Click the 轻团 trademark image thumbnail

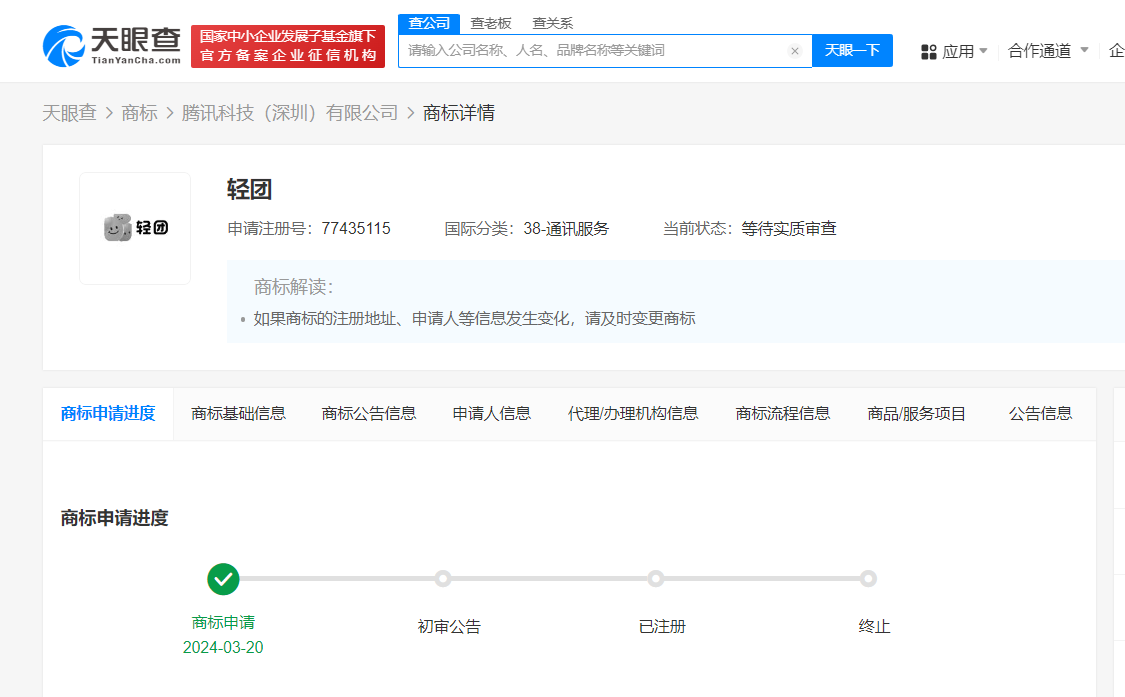134,227
